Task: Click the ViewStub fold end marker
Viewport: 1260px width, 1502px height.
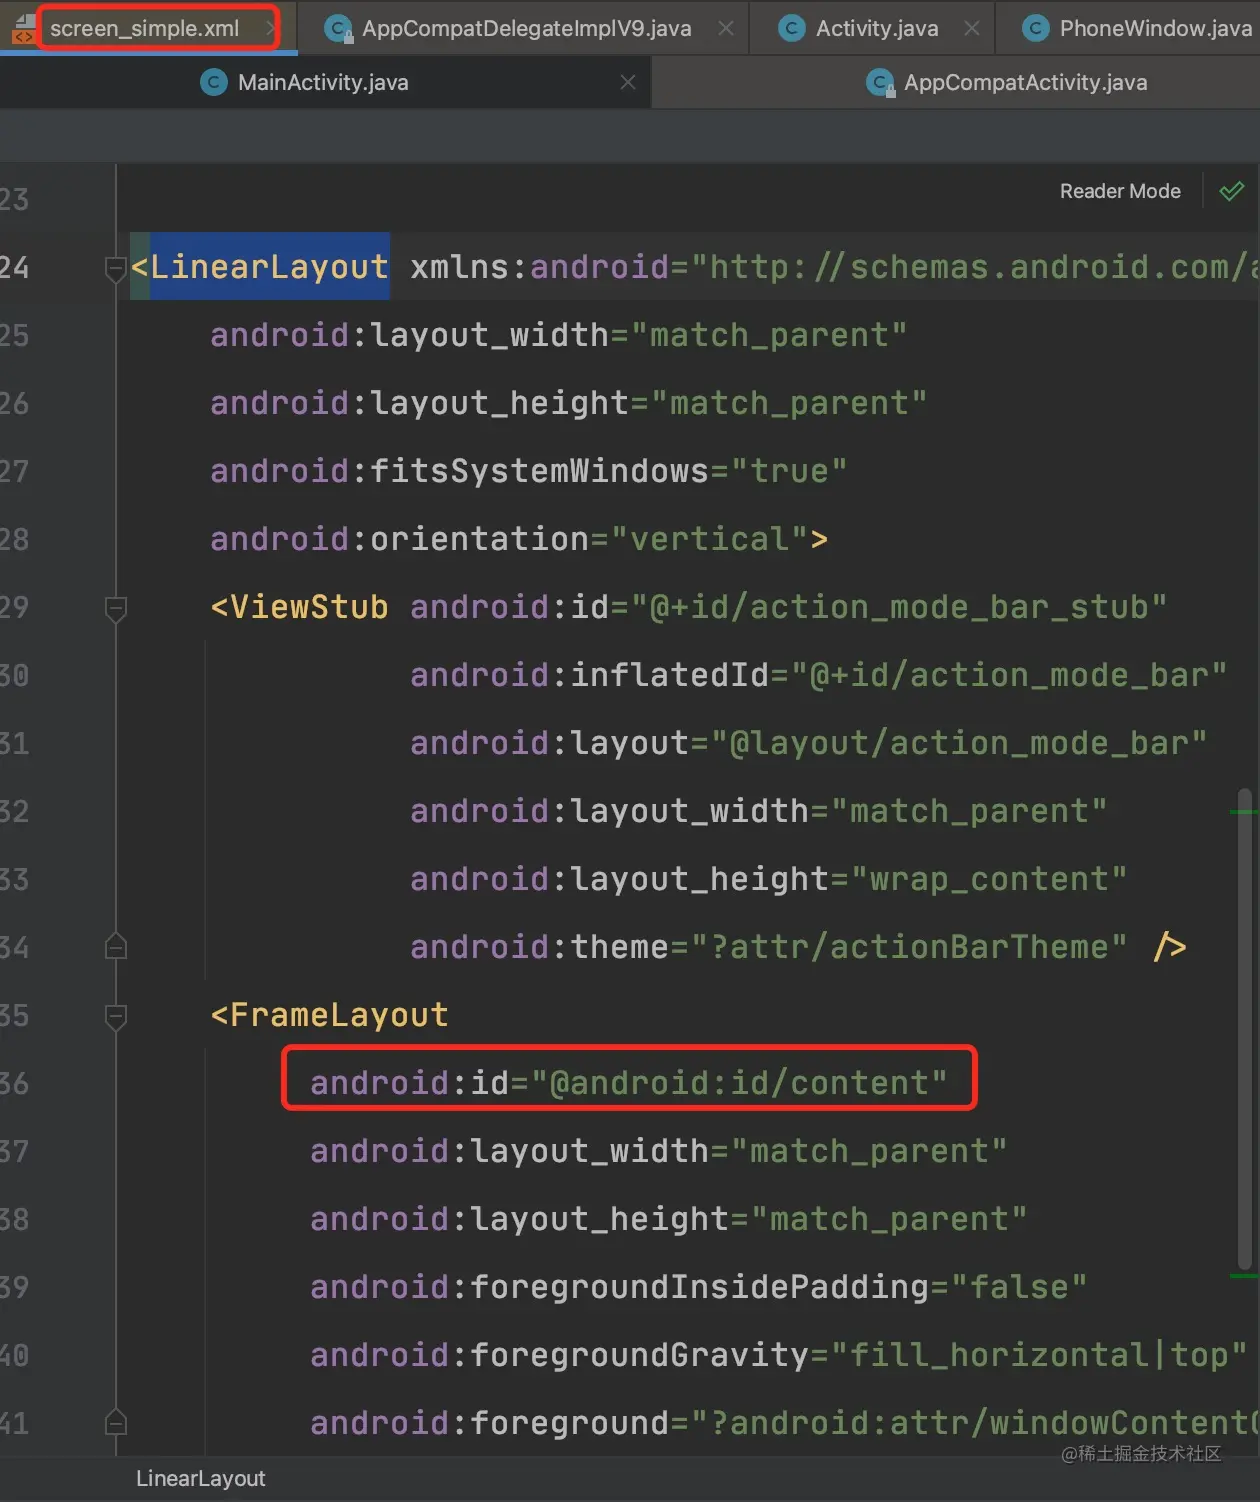Action: (x=116, y=946)
